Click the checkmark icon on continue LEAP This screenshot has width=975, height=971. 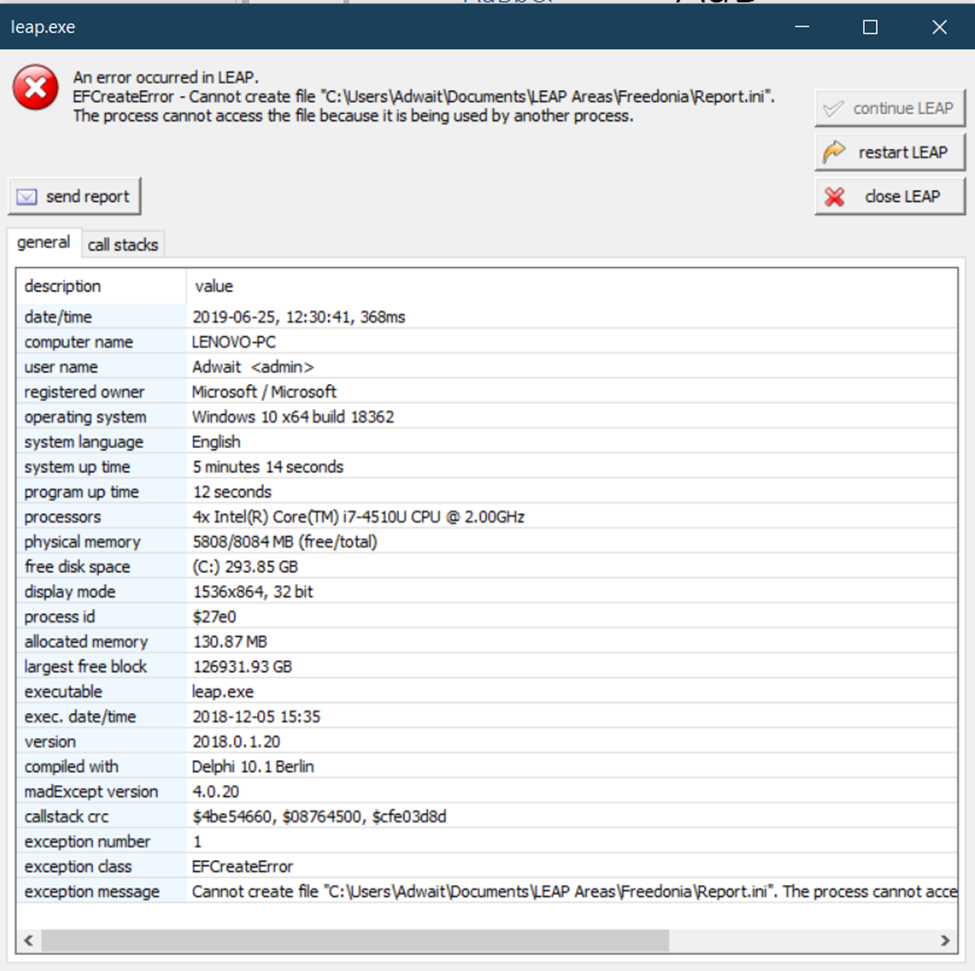(x=833, y=109)
